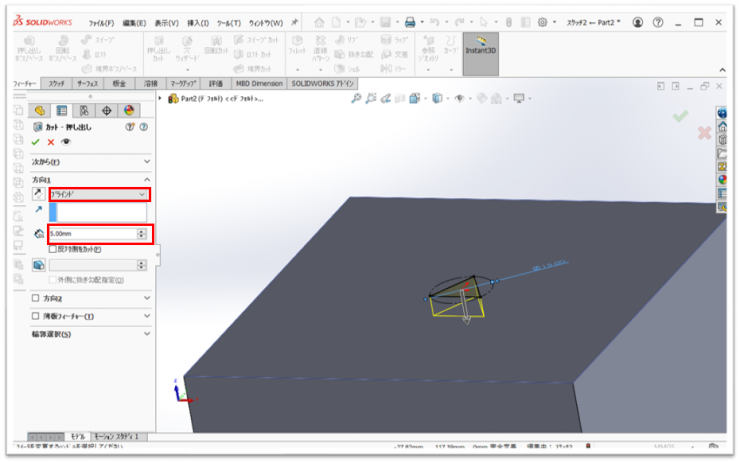Switch to the モーション スタディ 1 tab
Viewport: 740px width, 463px height.
point(118,437)
